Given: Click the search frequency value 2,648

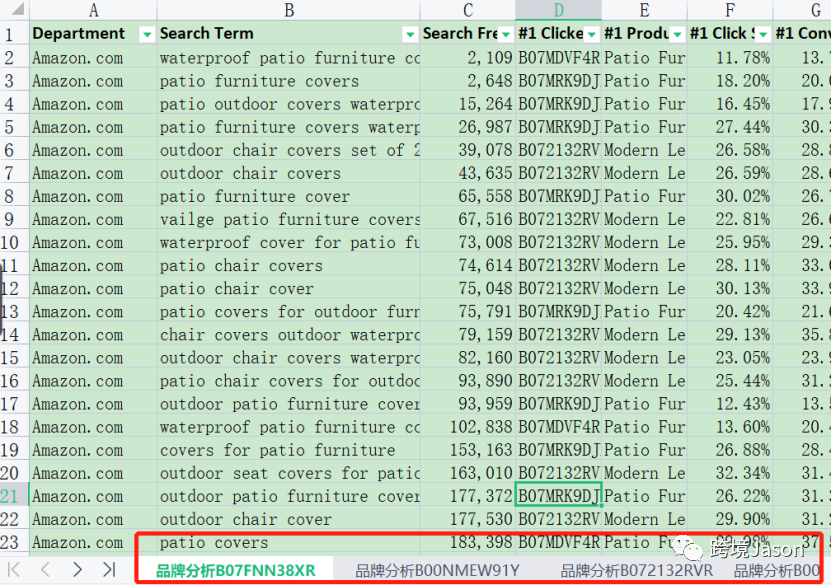Looking at the screenshot, I should tap(490, 81).
